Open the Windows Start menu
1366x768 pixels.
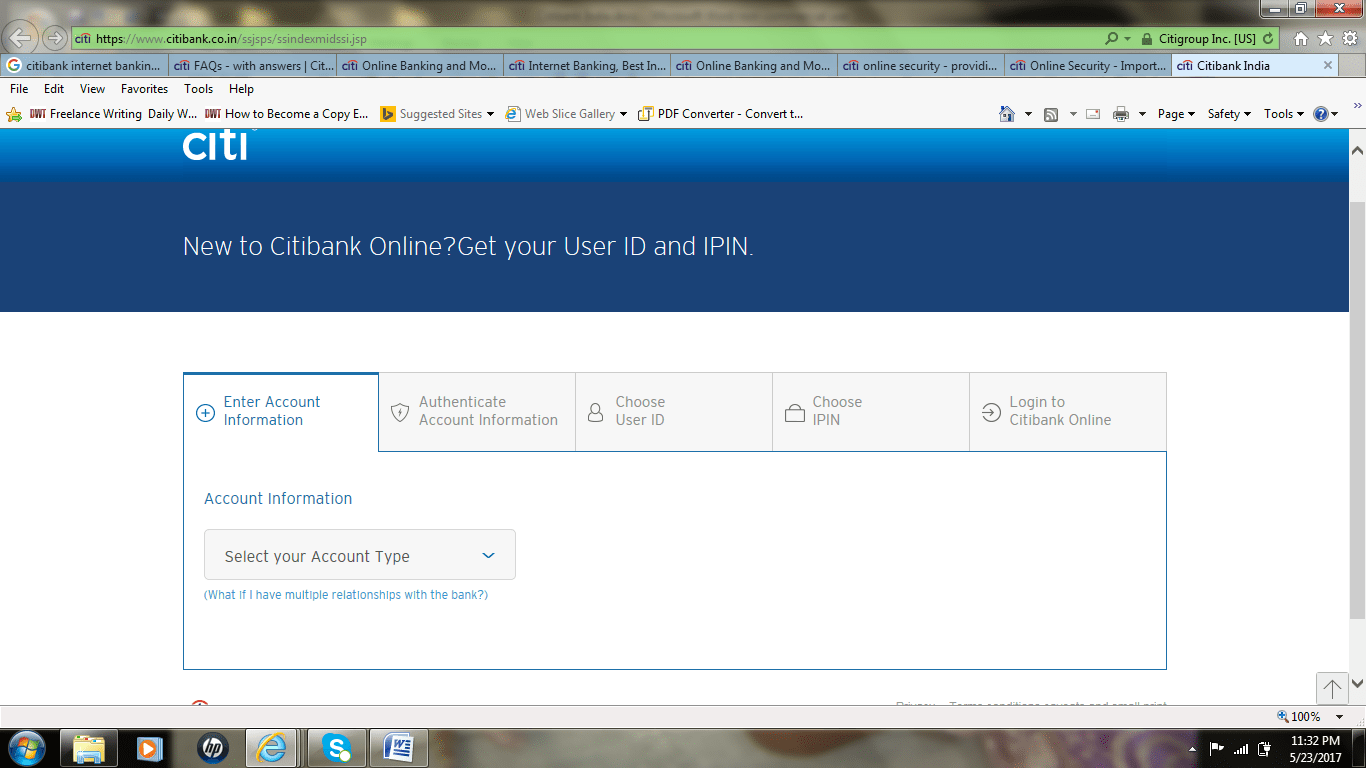click(25, 748)
